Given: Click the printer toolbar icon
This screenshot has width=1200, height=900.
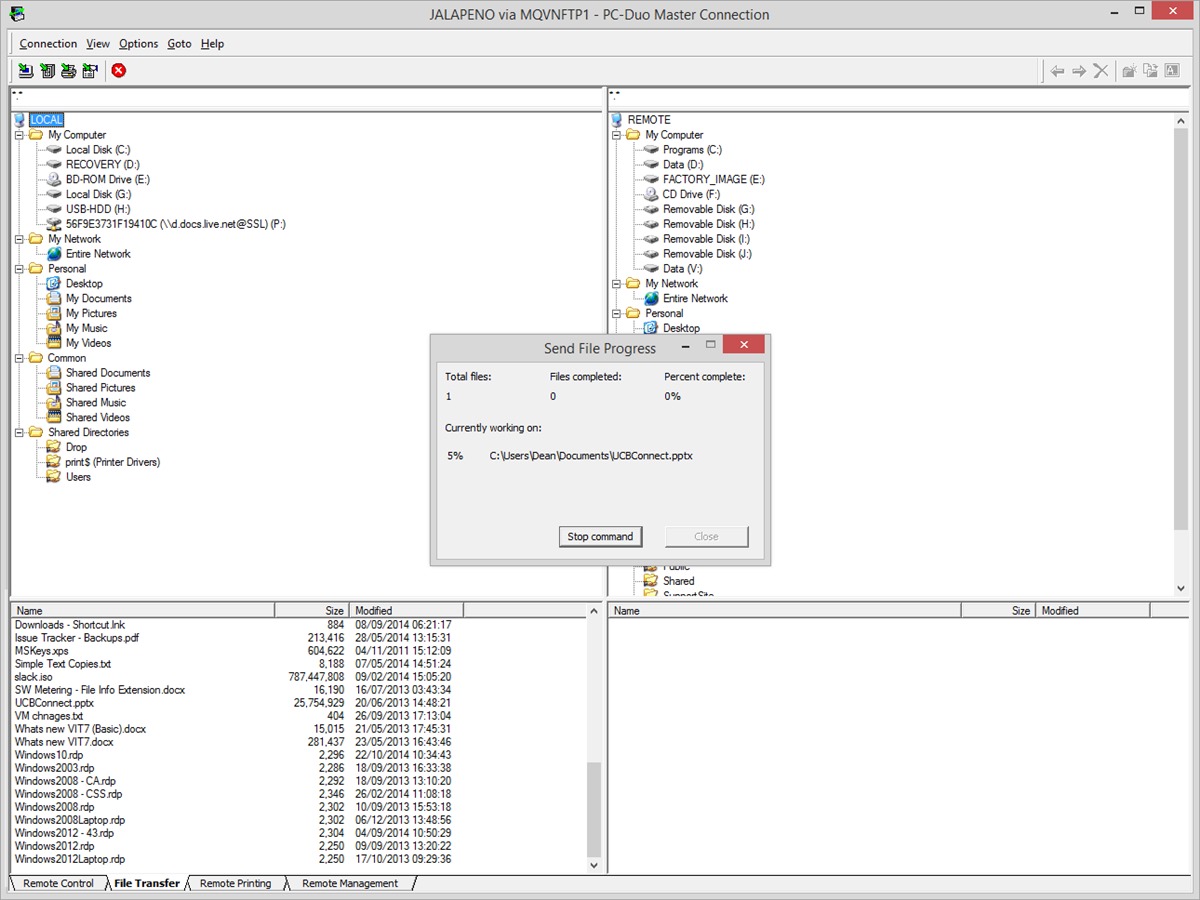Looking at the screenshot, I should pos(69,71).
